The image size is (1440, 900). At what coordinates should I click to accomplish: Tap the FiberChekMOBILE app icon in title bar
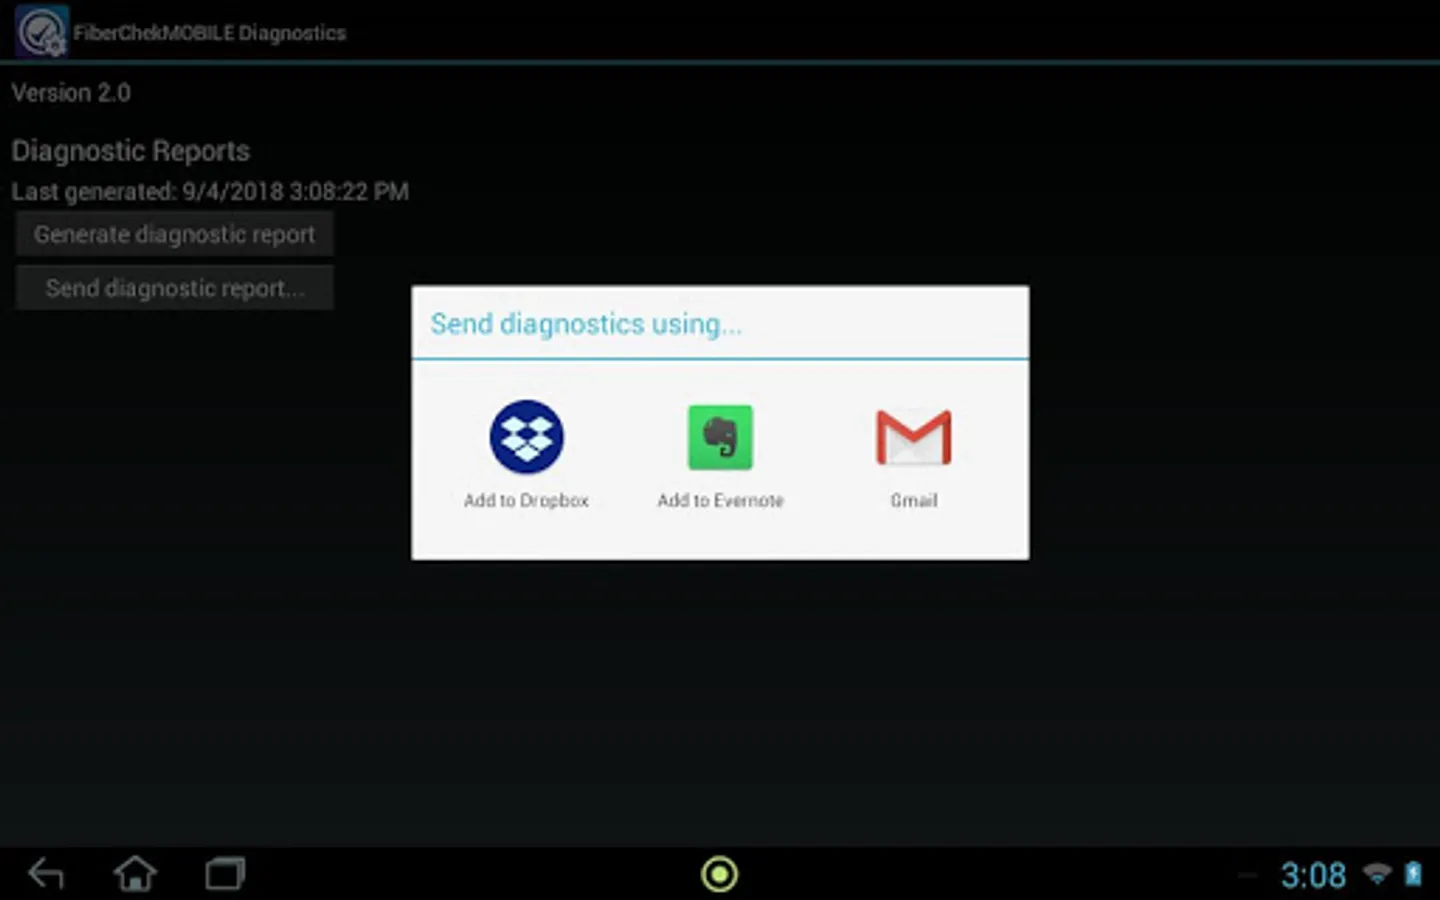41,31
